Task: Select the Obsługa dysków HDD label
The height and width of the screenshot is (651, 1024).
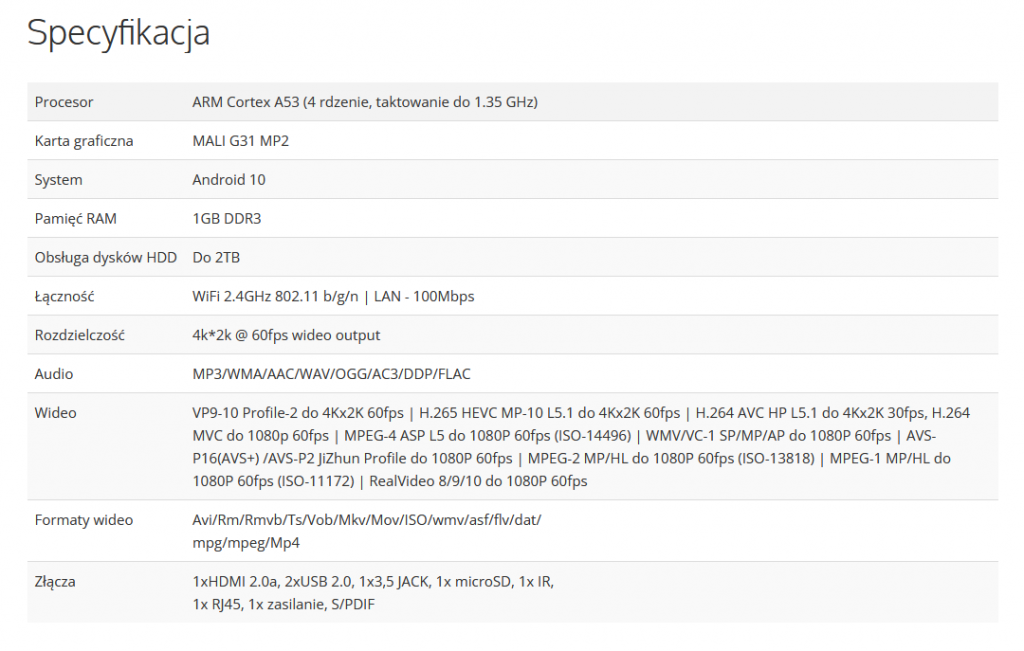Action: pyautogui.click(x=106, y=258)
